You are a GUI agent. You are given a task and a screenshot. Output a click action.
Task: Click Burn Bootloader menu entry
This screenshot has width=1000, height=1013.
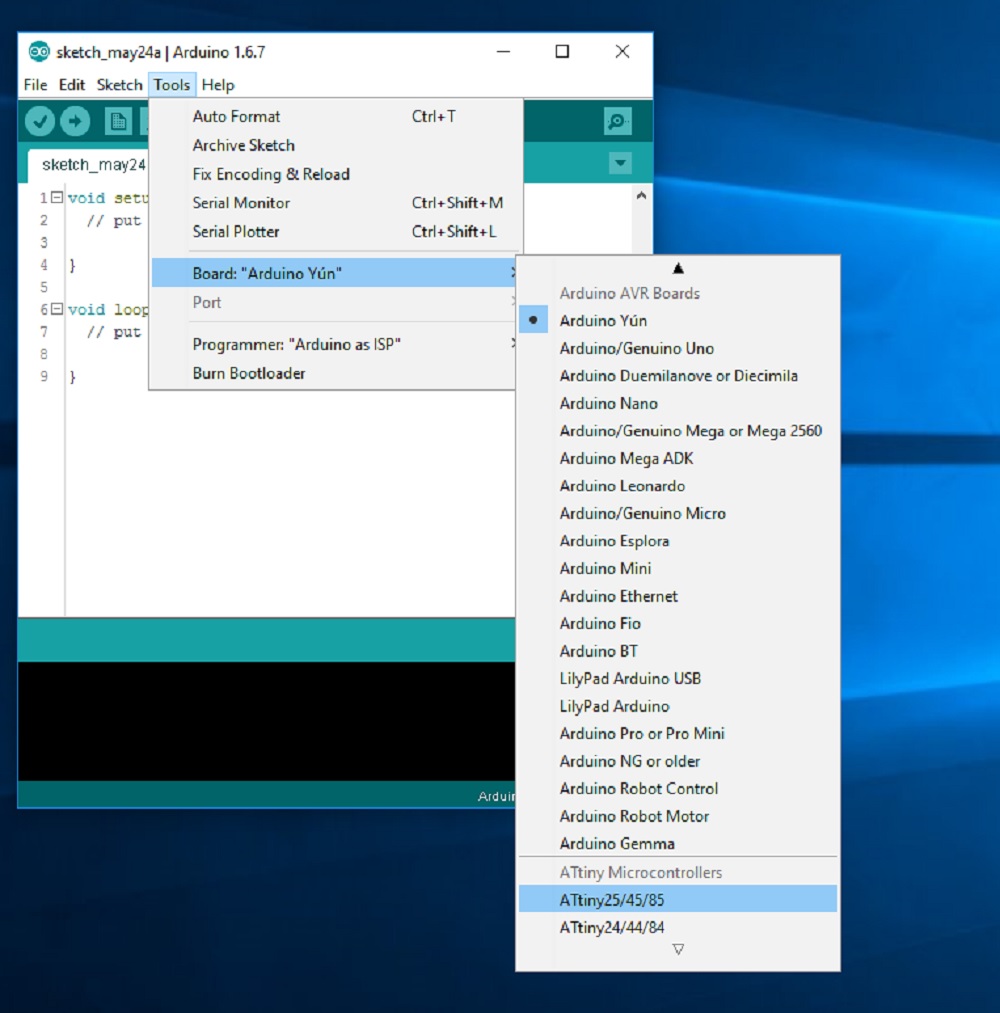(334, 373)
